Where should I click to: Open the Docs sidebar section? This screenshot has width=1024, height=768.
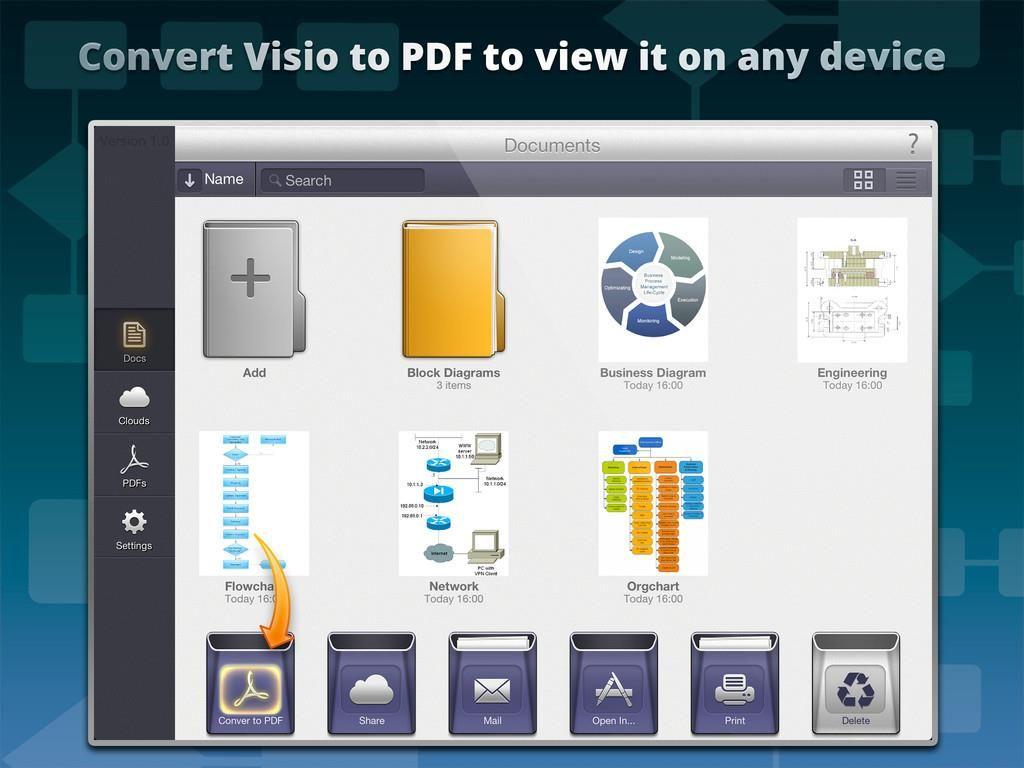[x=134, y=340]
